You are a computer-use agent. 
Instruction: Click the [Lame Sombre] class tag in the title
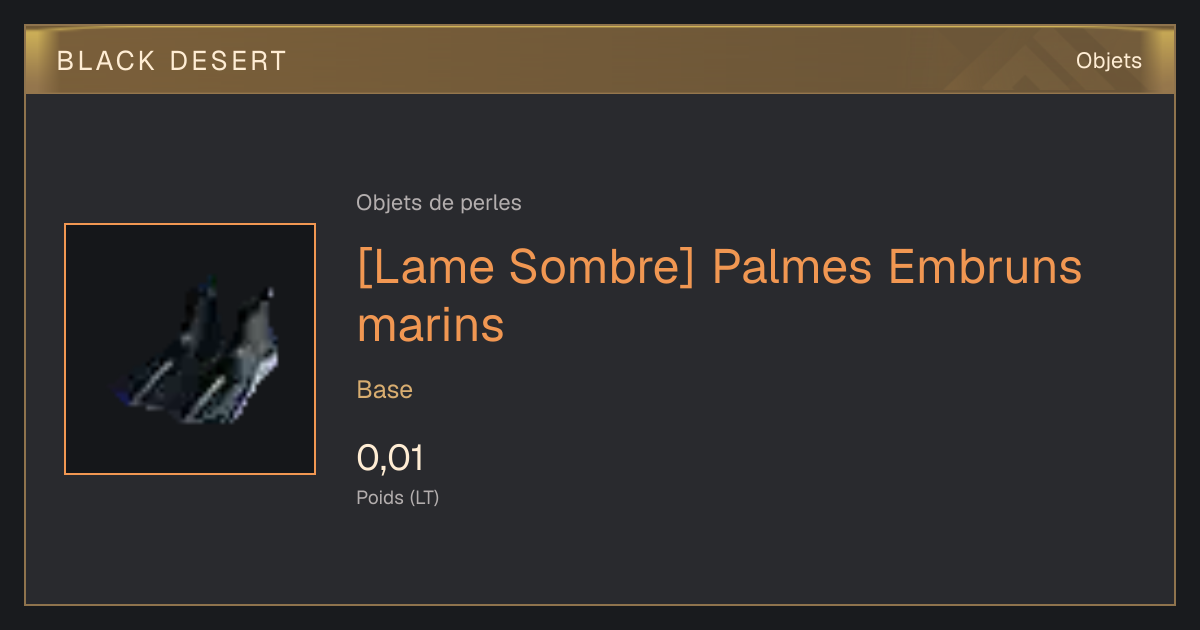tap(525, 268)
